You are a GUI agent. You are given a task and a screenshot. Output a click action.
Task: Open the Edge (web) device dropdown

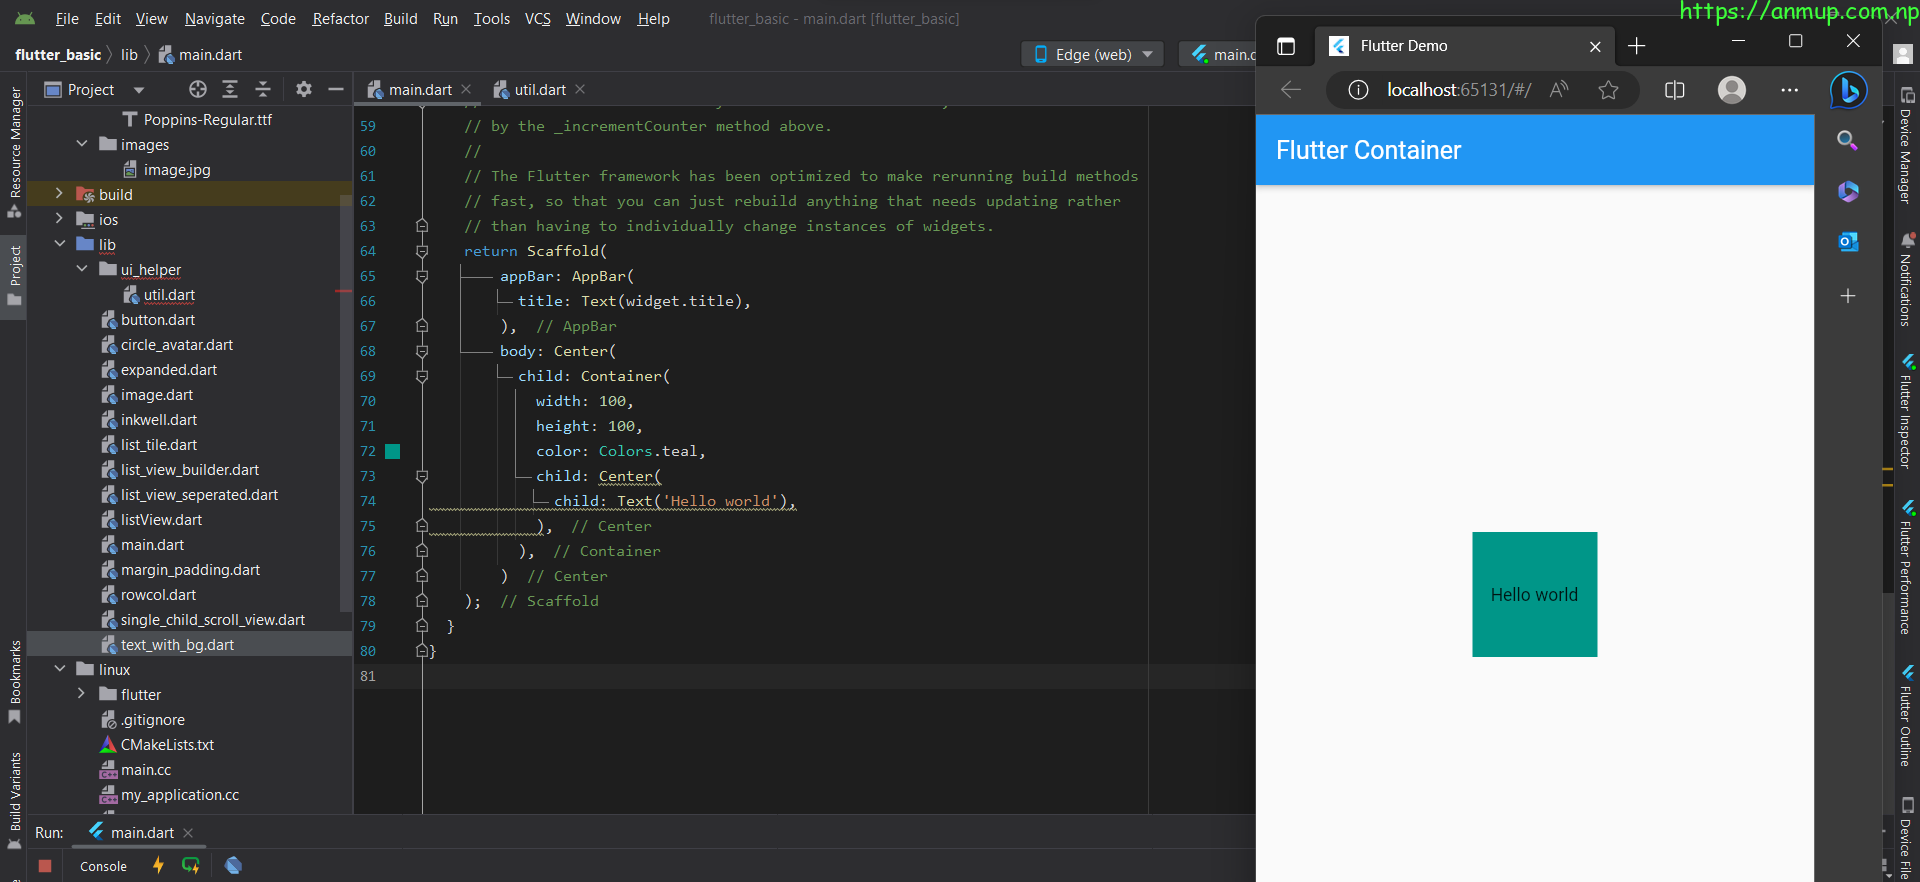(1093, 54)
